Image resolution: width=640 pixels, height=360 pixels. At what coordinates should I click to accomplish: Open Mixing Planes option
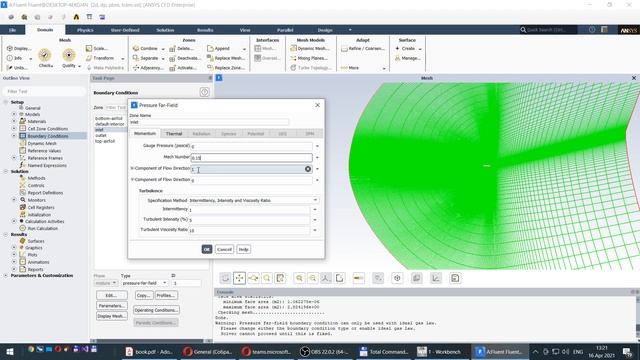[x=310, y=58]
